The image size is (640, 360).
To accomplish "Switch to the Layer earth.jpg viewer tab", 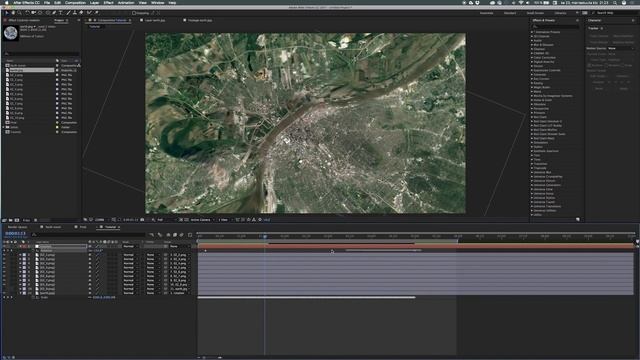I will point(155,20).
